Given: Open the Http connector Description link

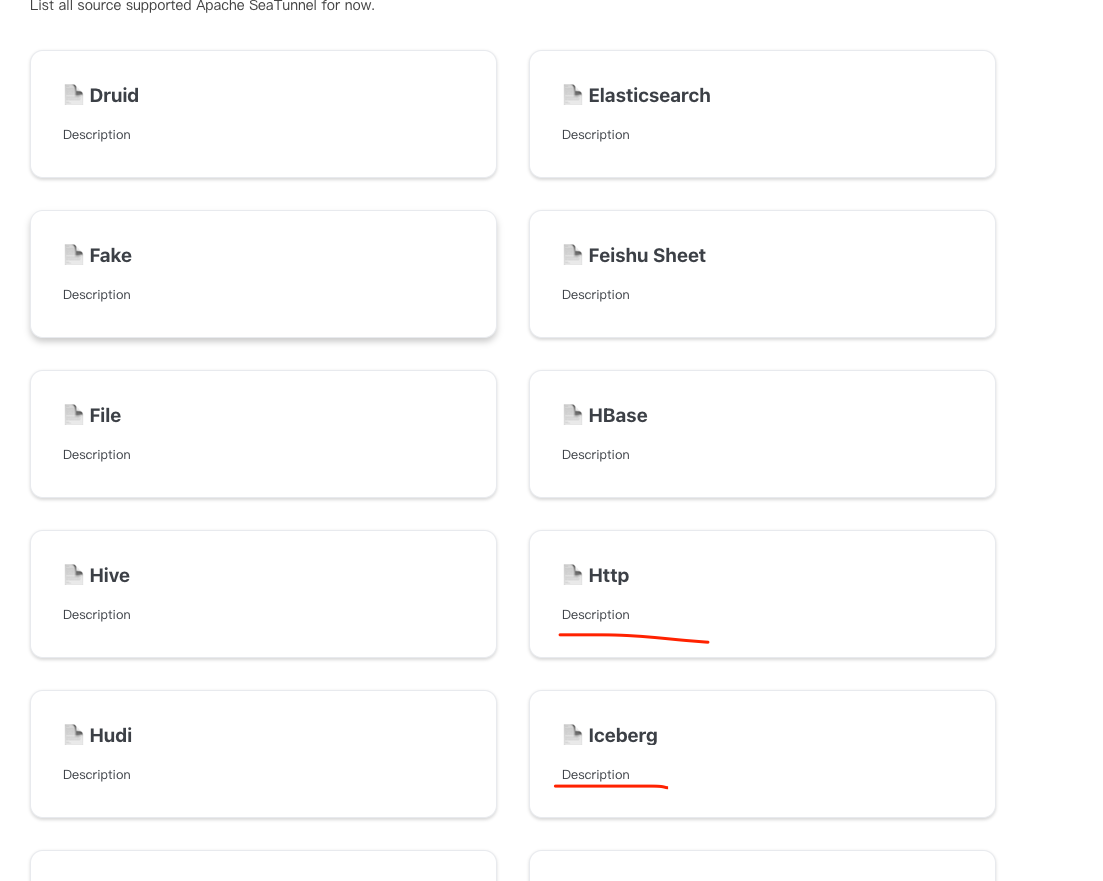Looking at the screenshot, I should pos(595,614).
